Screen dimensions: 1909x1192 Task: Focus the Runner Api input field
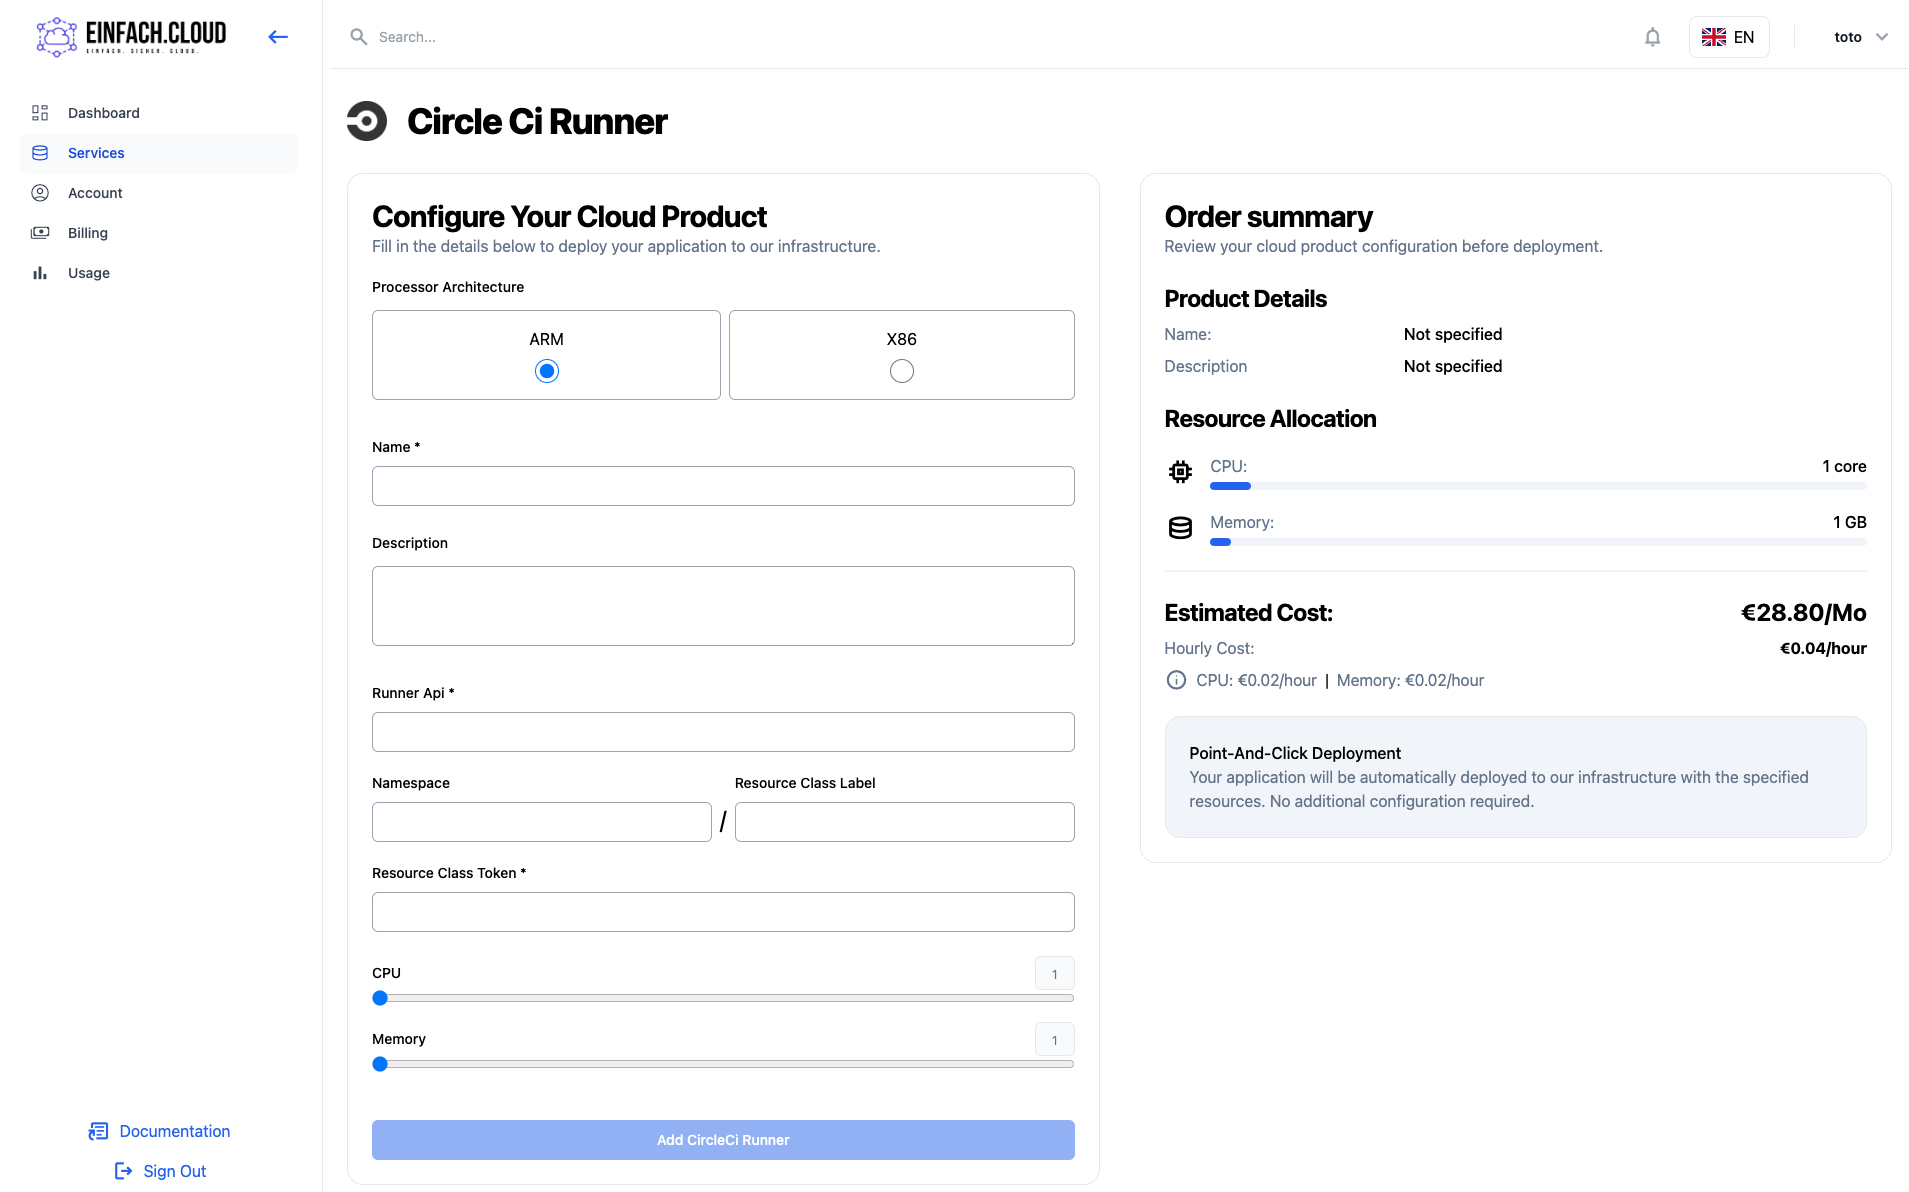point(723,732)
